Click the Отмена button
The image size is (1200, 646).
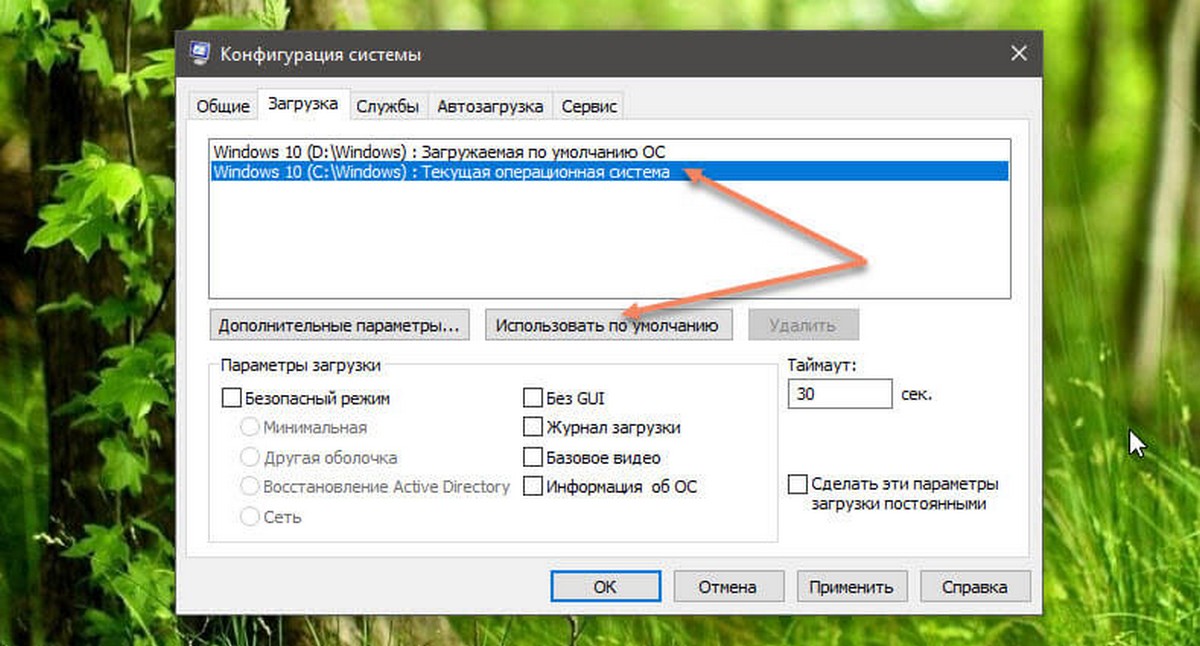(728, 587)
